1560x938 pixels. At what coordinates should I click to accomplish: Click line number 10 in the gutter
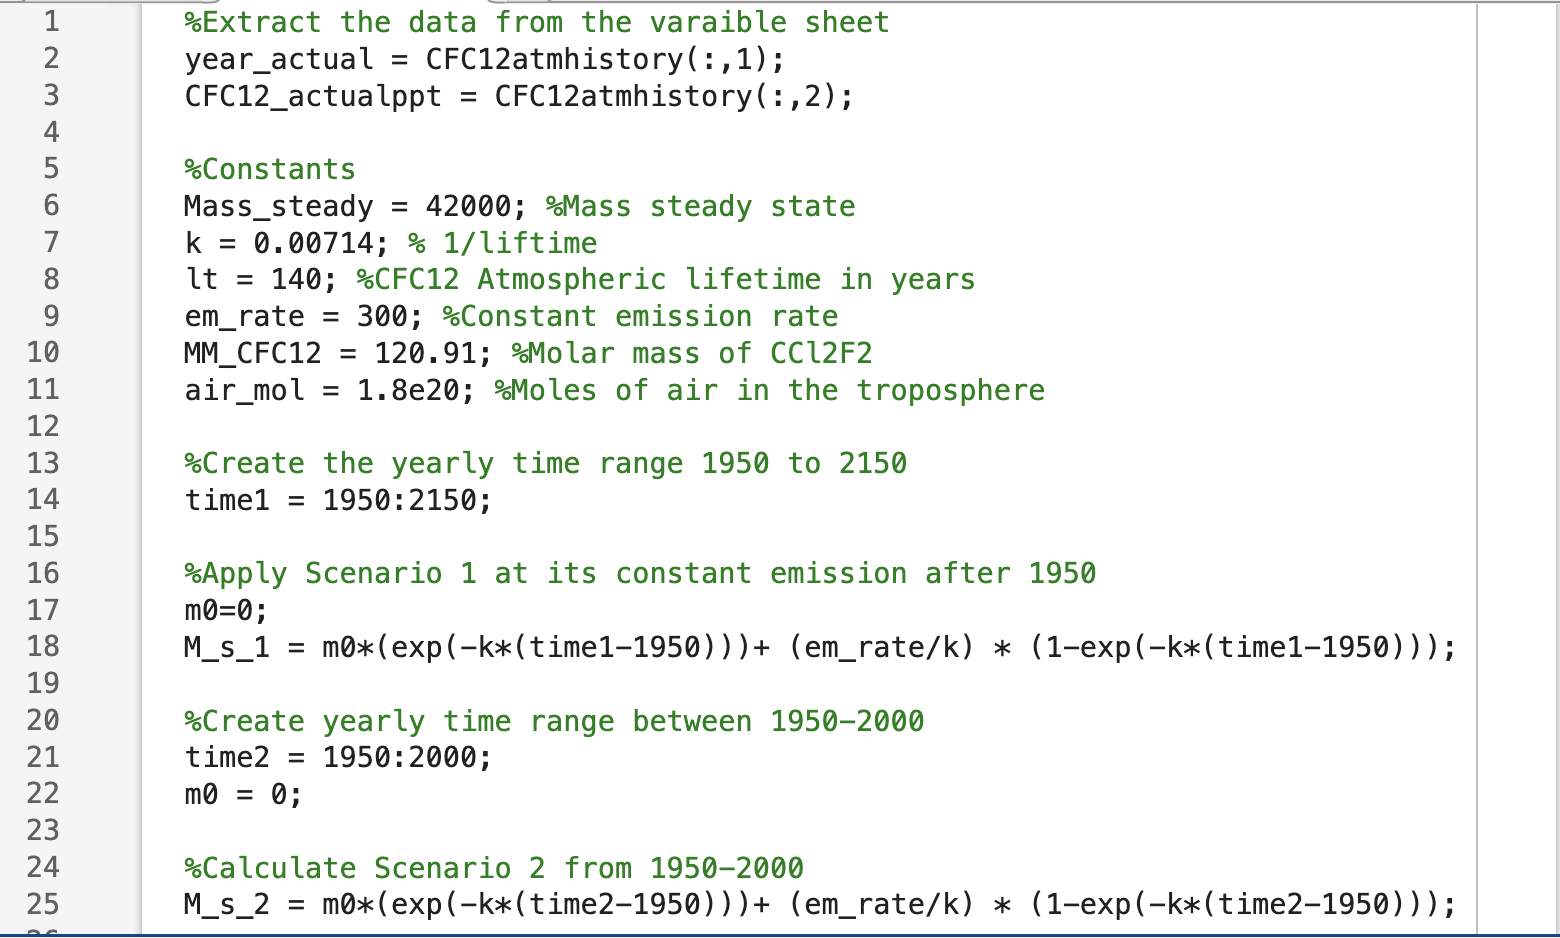pyautogui.click(x=43, y=352)
